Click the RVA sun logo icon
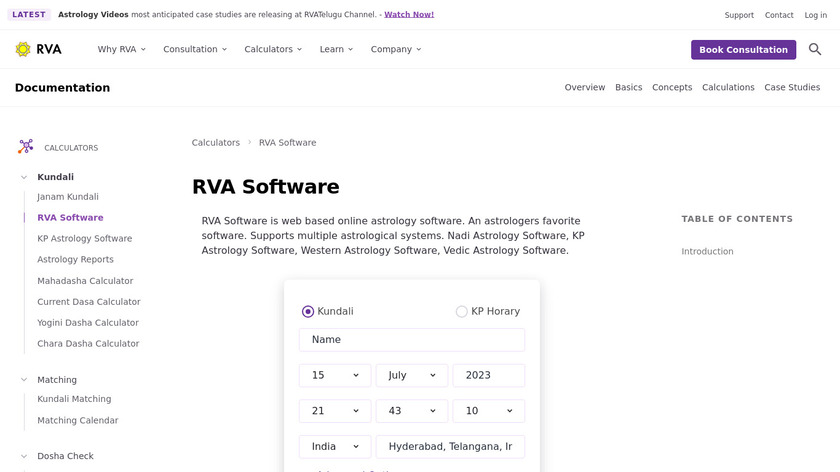 (x=23, y=49)
